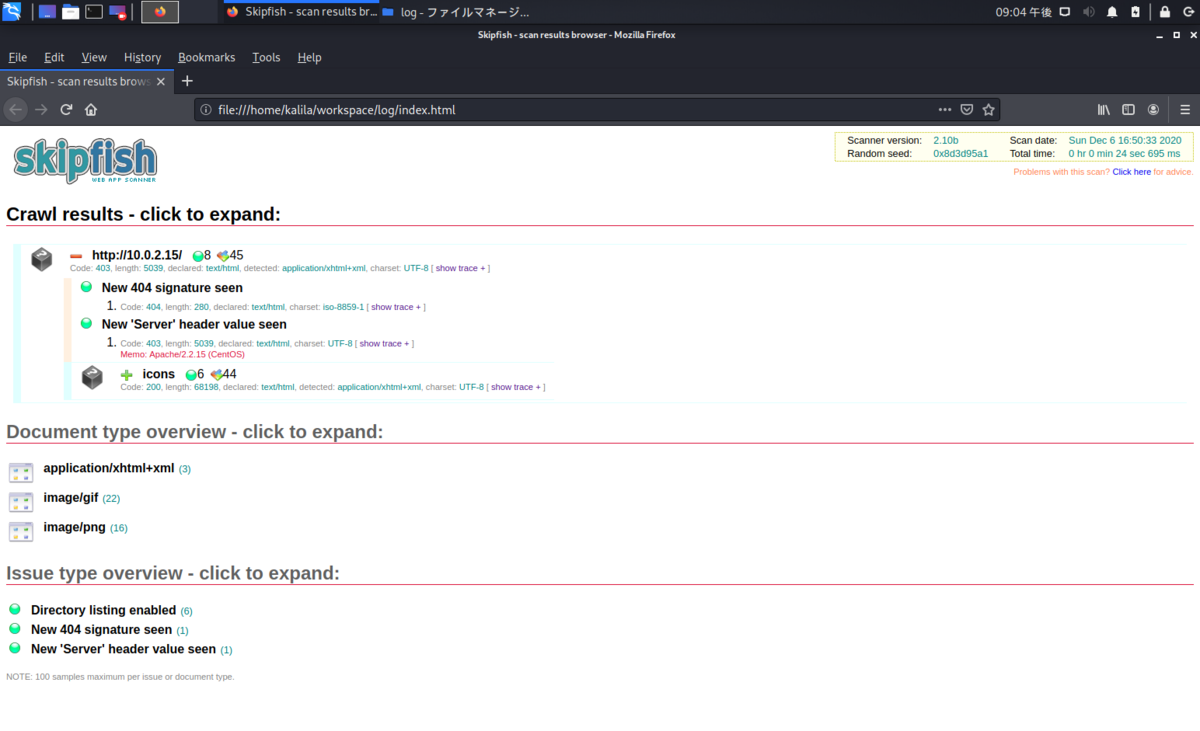Click the server icon beside icons entry

coord(92,378)
